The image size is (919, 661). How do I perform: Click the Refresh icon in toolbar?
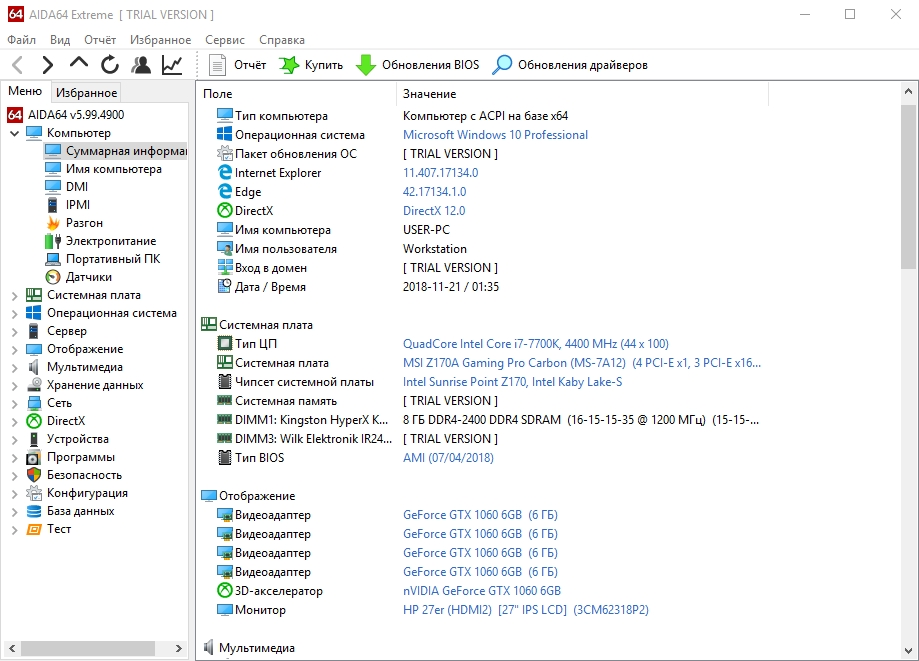click(x=110, y=64)
